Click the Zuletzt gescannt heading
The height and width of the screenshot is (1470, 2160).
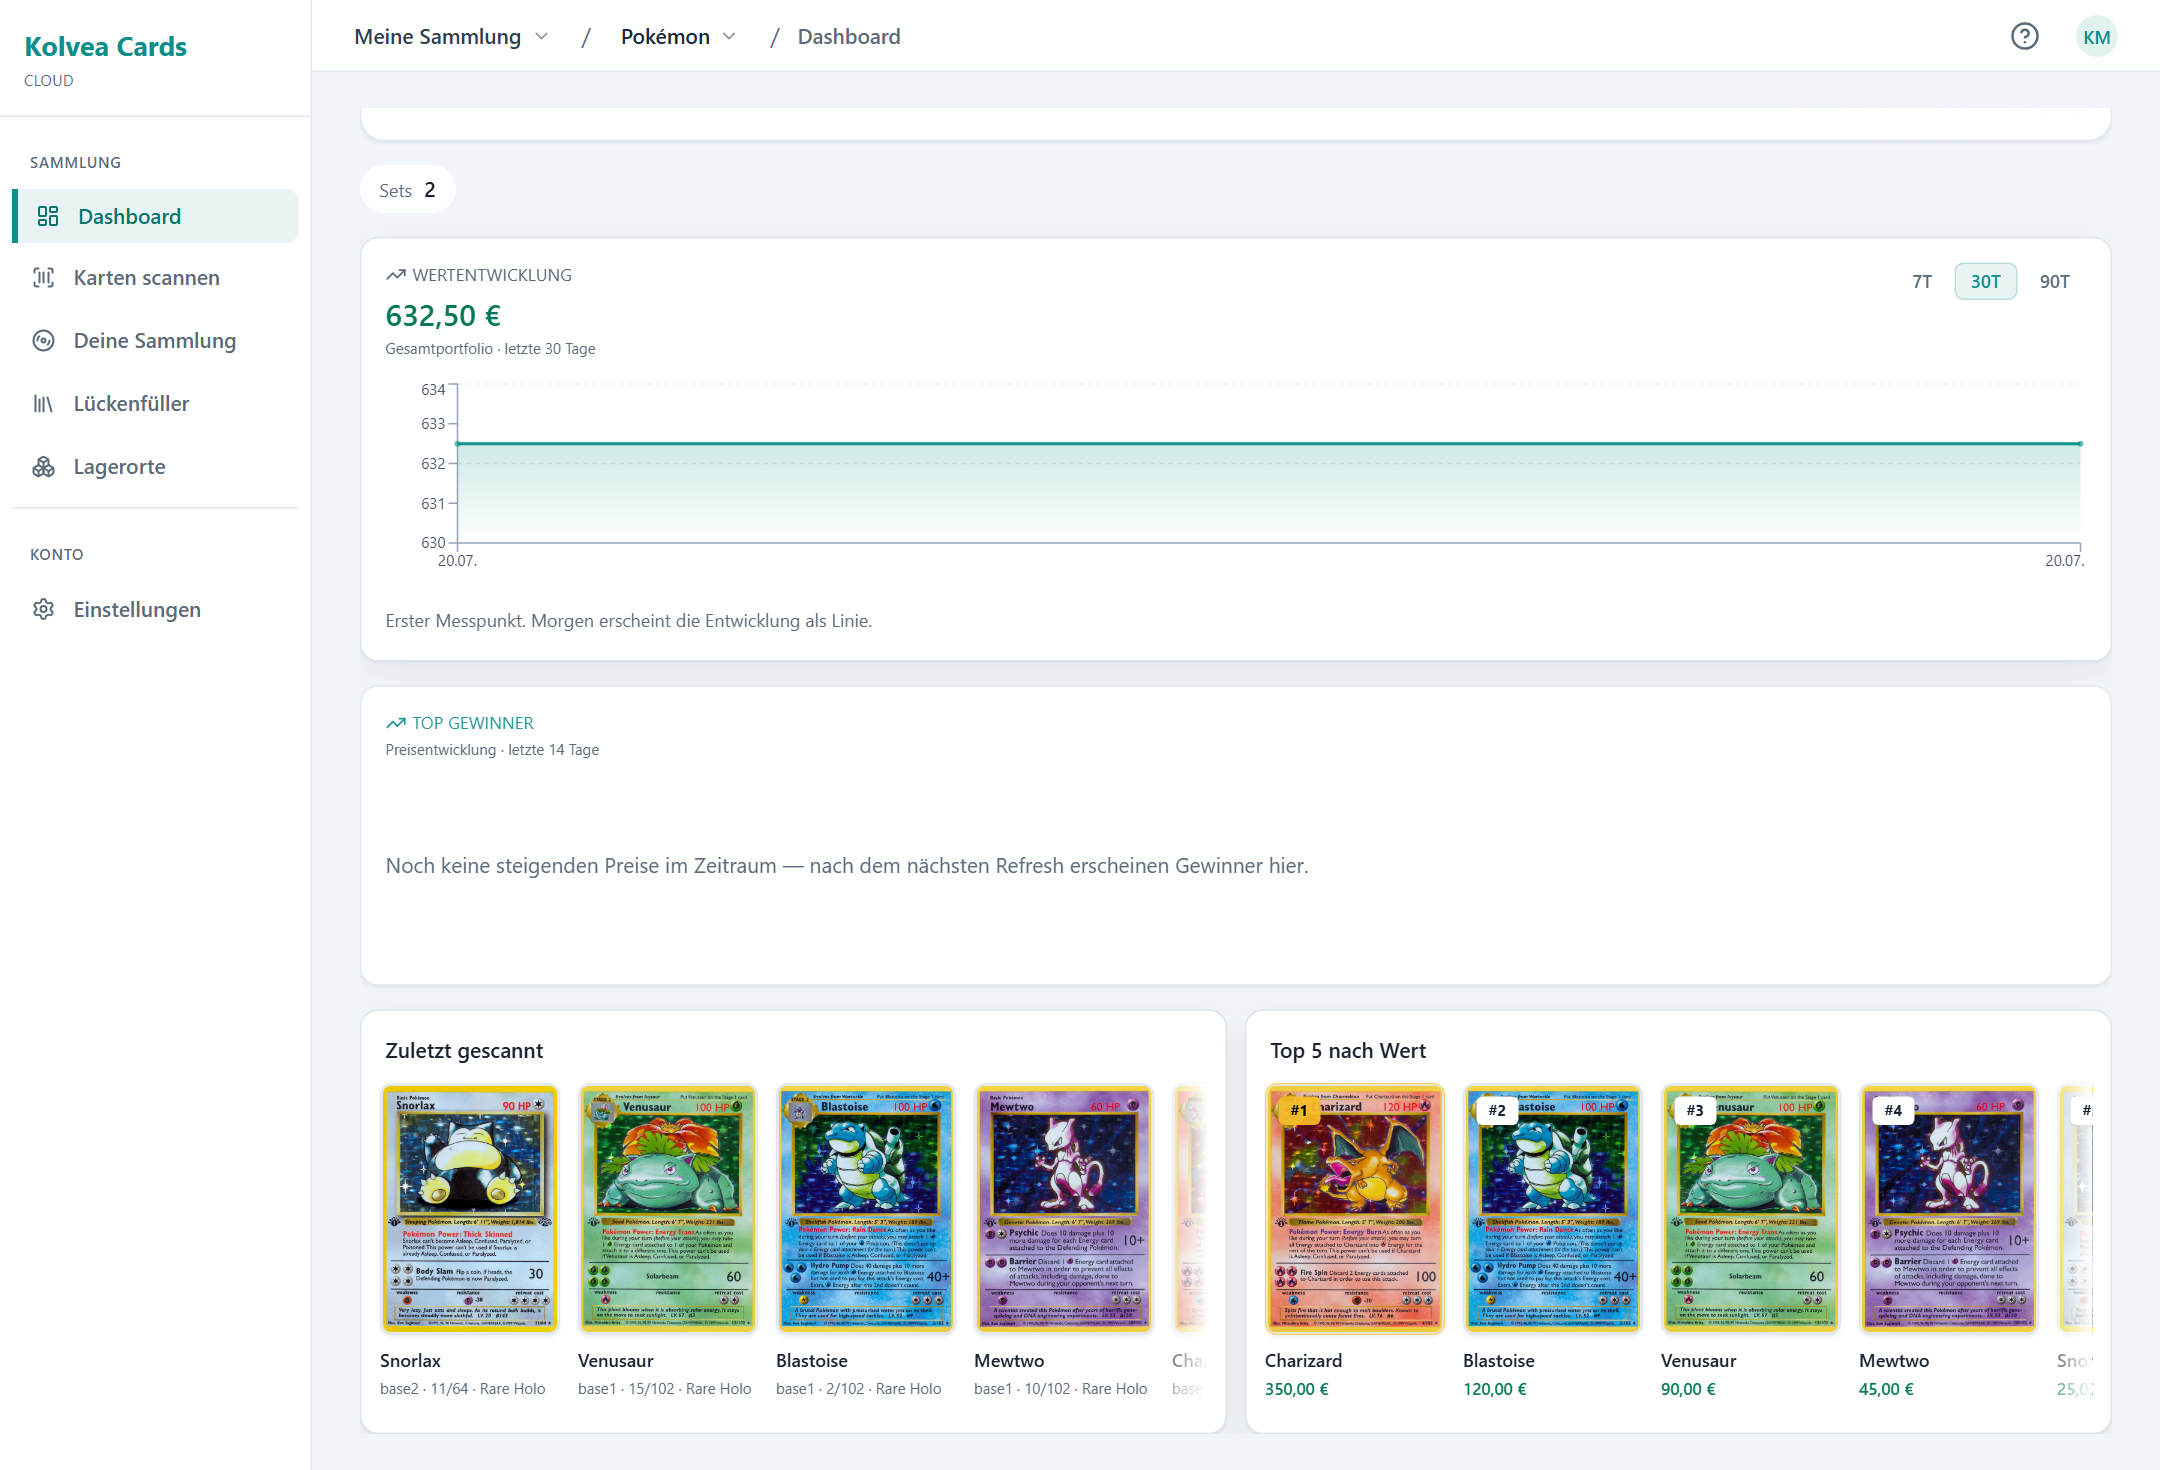(x=464, y=1051)
